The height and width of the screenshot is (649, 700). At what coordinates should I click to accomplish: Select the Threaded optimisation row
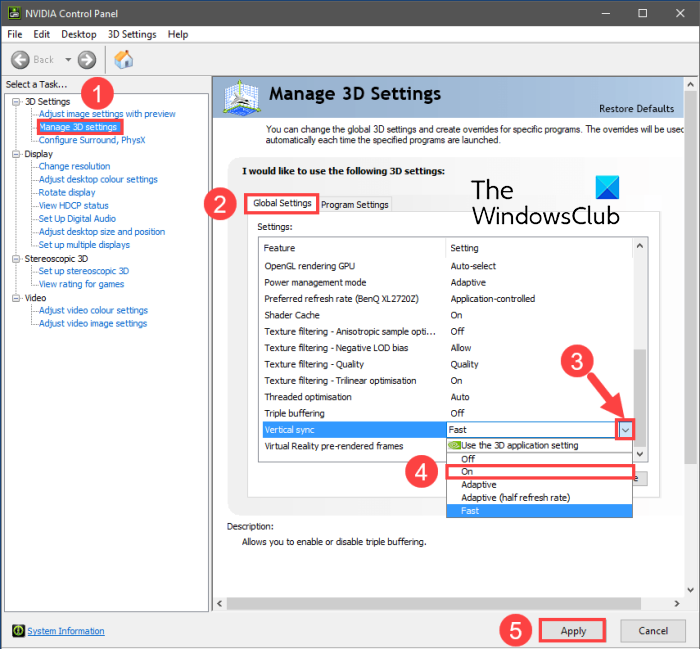click(446, 397)
